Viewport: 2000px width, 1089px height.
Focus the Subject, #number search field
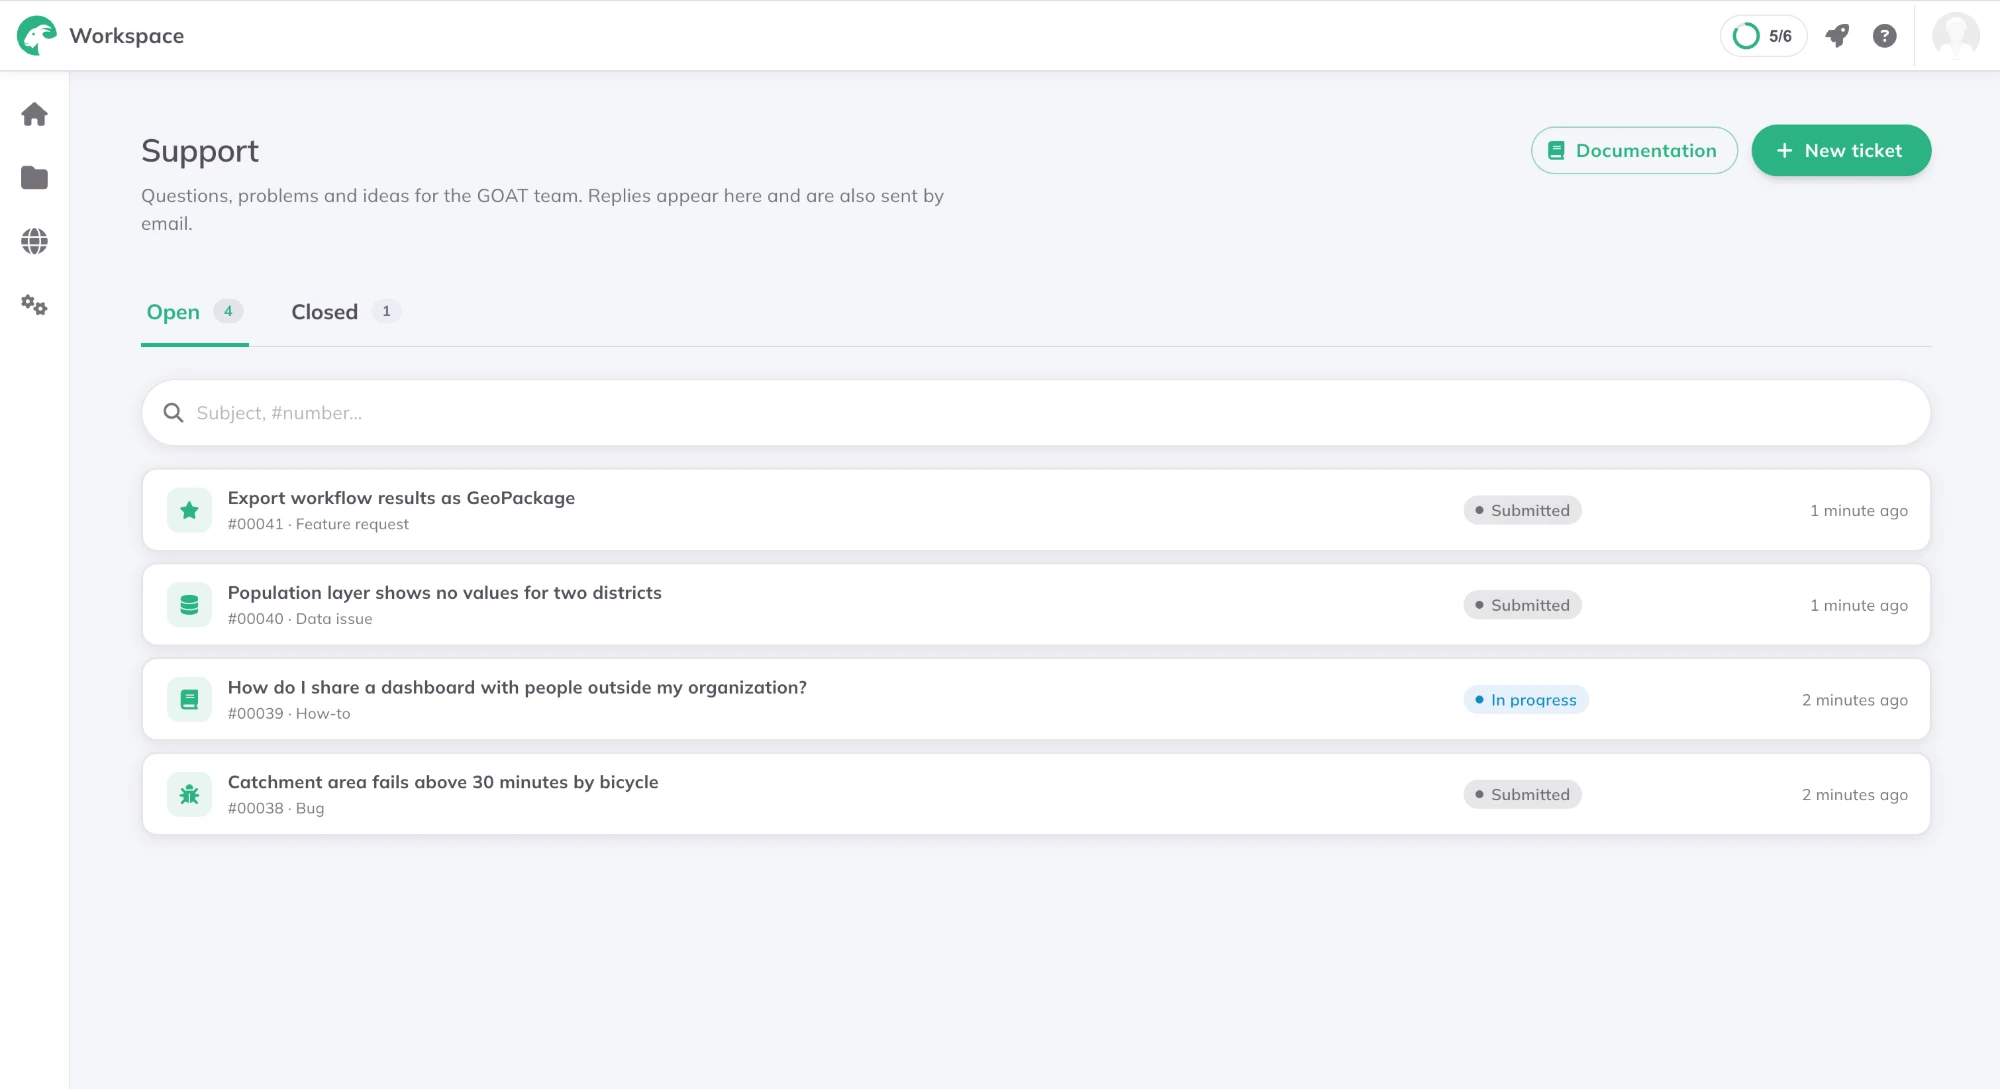[1036, 413]
